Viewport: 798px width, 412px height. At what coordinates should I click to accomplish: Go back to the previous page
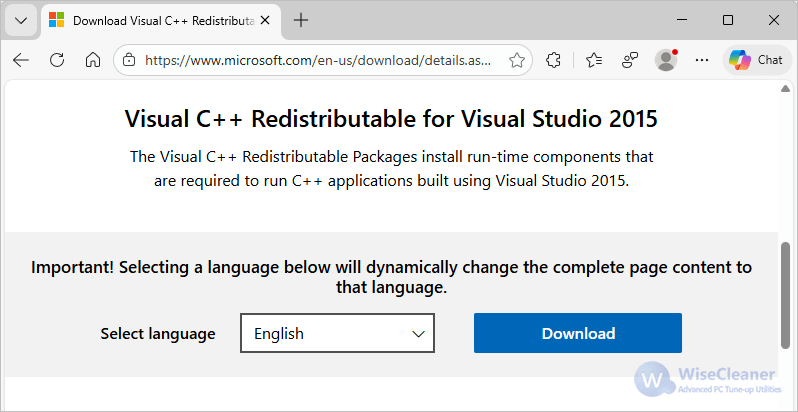click(21, 60)
